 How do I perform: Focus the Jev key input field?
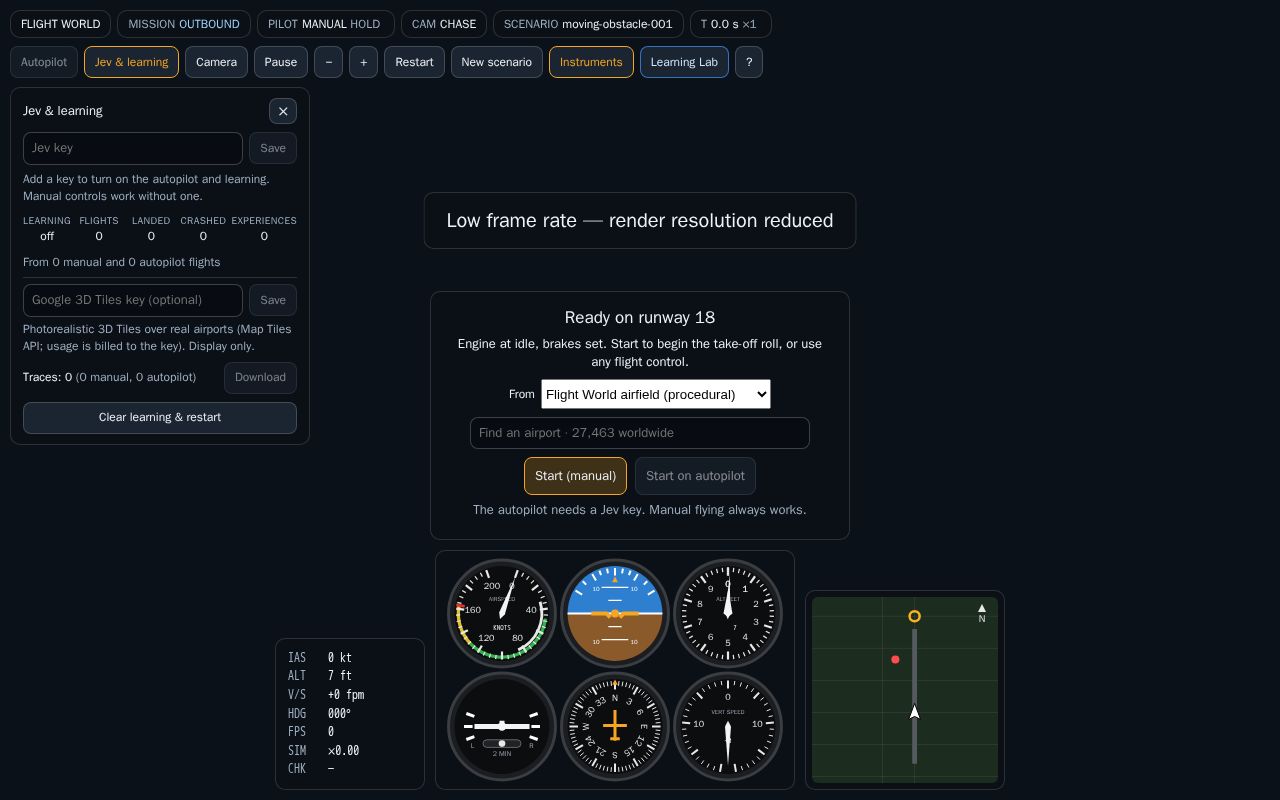(x=133, y=148)
